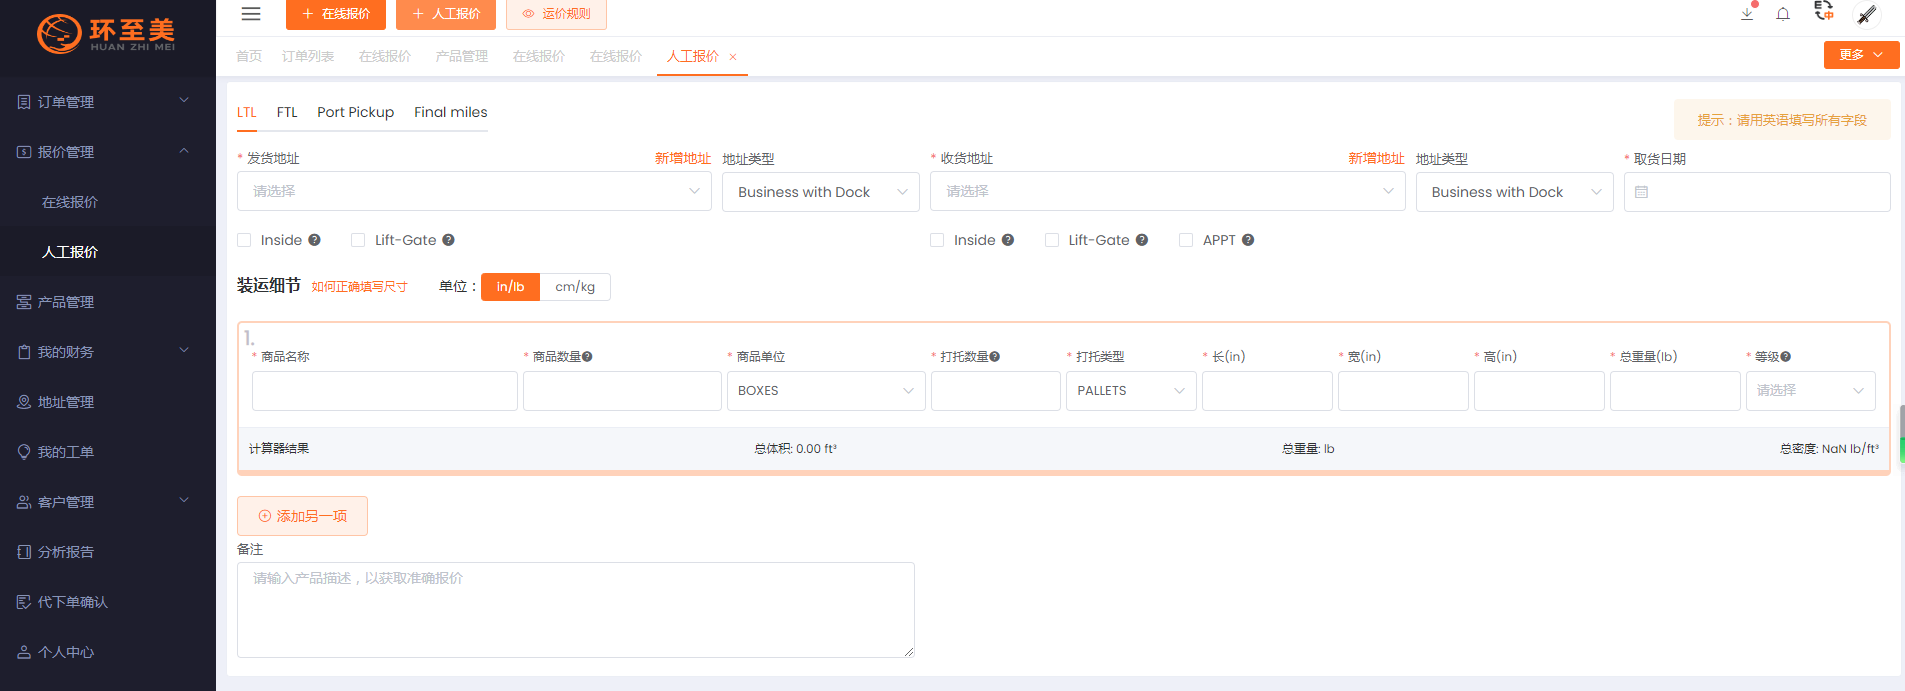Switch language with the E/中 icon
This screenshot has width=1905, height=691.
coord(1824,12)
